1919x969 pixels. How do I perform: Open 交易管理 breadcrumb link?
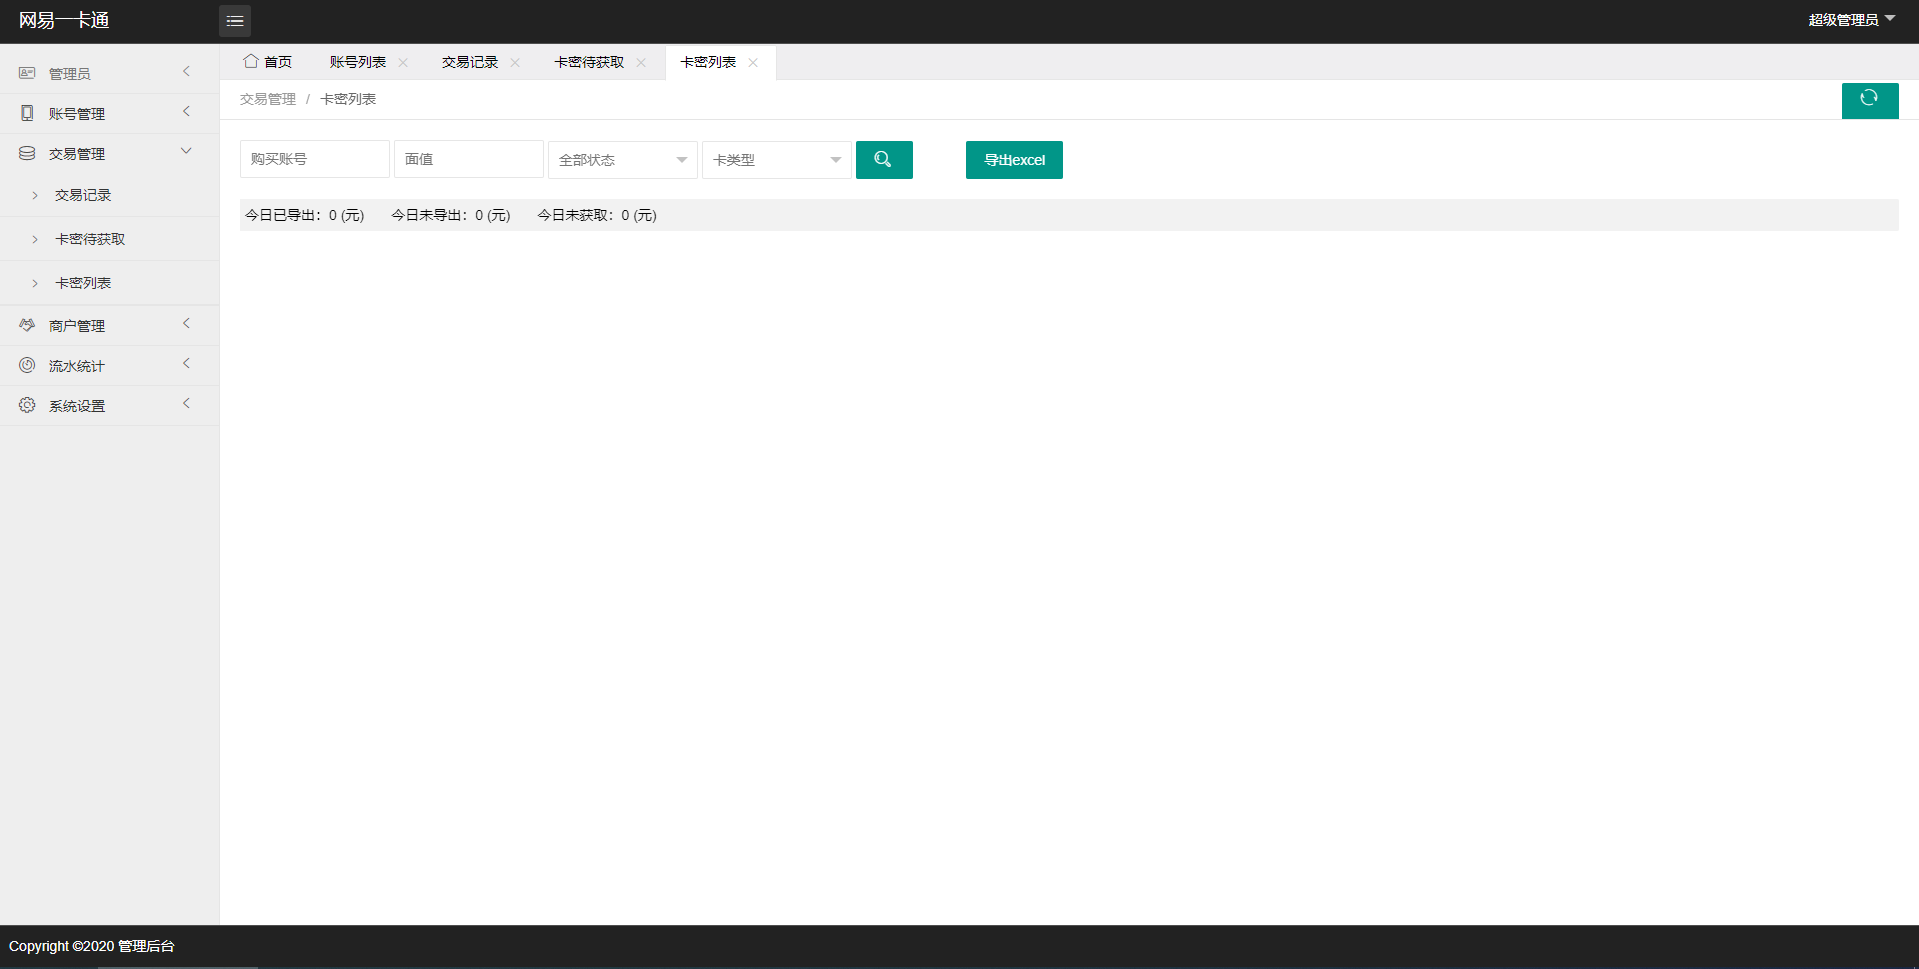[x=267, y=98]
